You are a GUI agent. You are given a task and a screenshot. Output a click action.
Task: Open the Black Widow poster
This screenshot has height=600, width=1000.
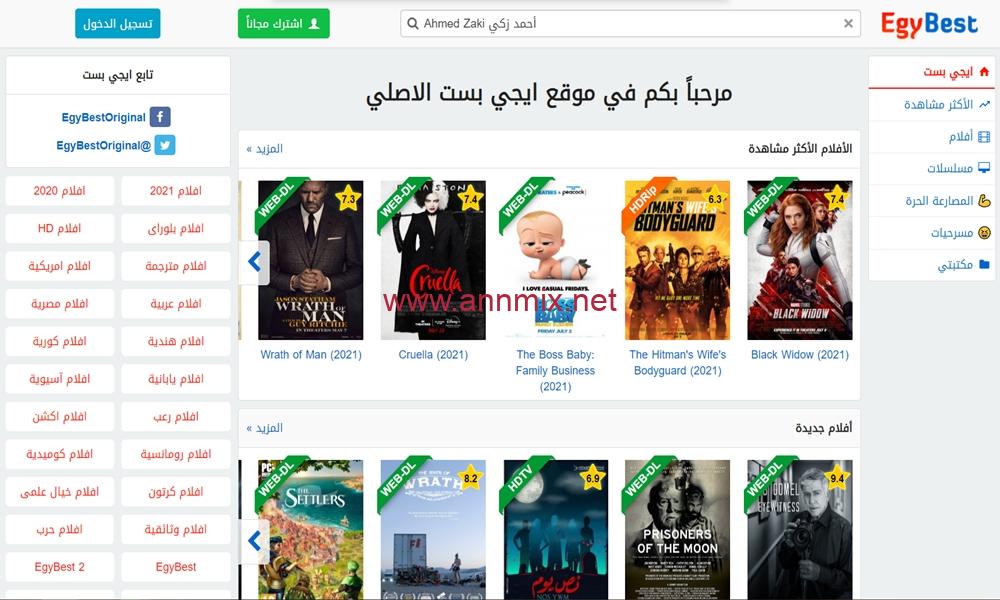pos(800,260)
